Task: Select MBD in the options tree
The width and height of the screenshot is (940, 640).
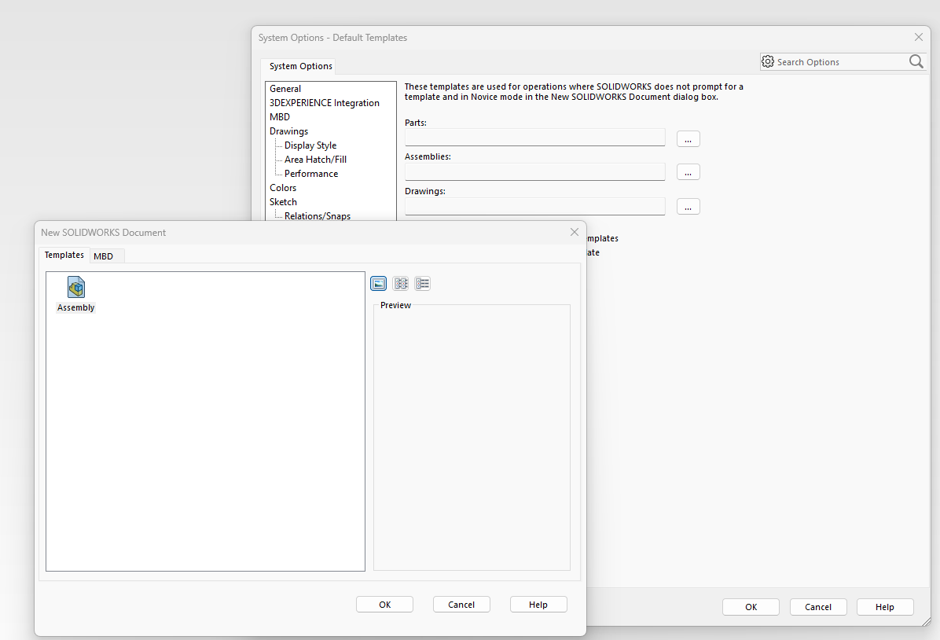Action: coord(280,117)
